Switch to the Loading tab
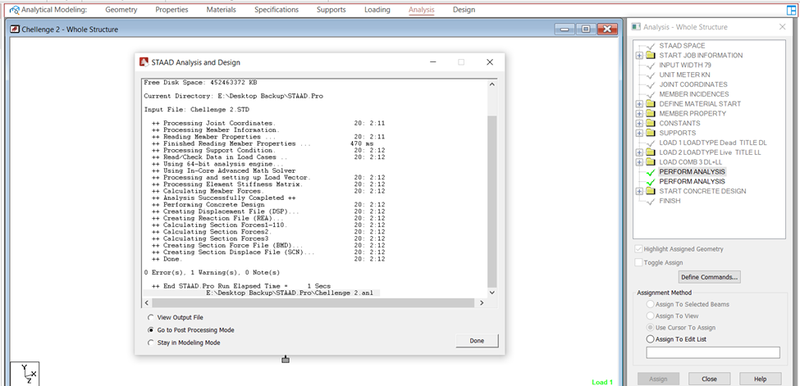Image resolution: width=800 pixels, height=386 pixels. (377, 10)
